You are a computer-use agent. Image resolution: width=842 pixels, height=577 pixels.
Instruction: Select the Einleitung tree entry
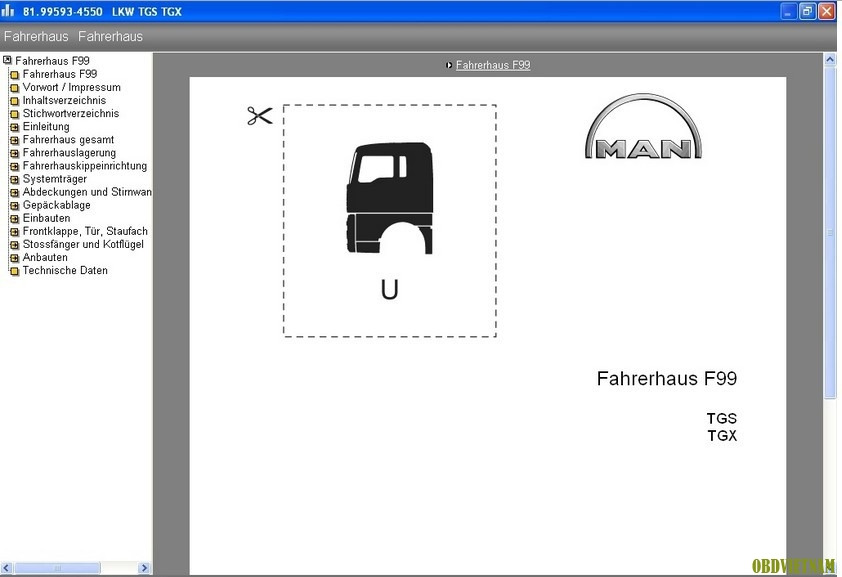tap(46, 127)
